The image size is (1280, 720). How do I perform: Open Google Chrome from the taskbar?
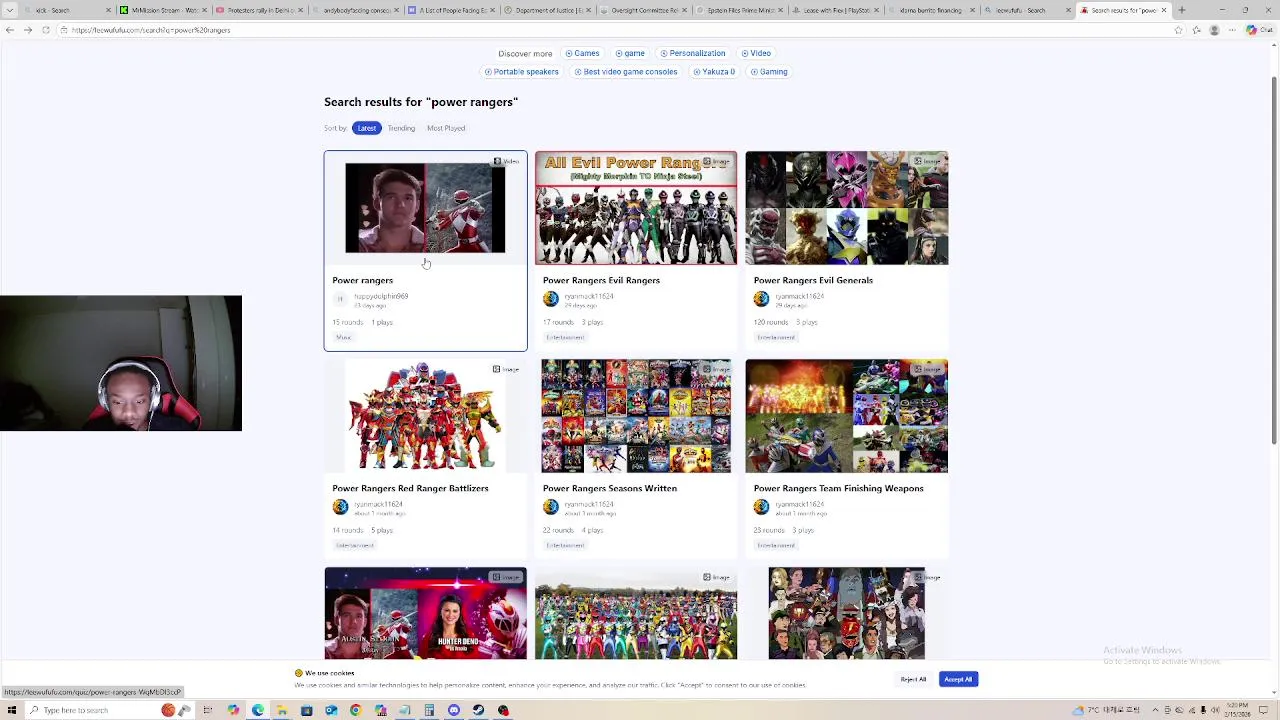coord(356,710)
